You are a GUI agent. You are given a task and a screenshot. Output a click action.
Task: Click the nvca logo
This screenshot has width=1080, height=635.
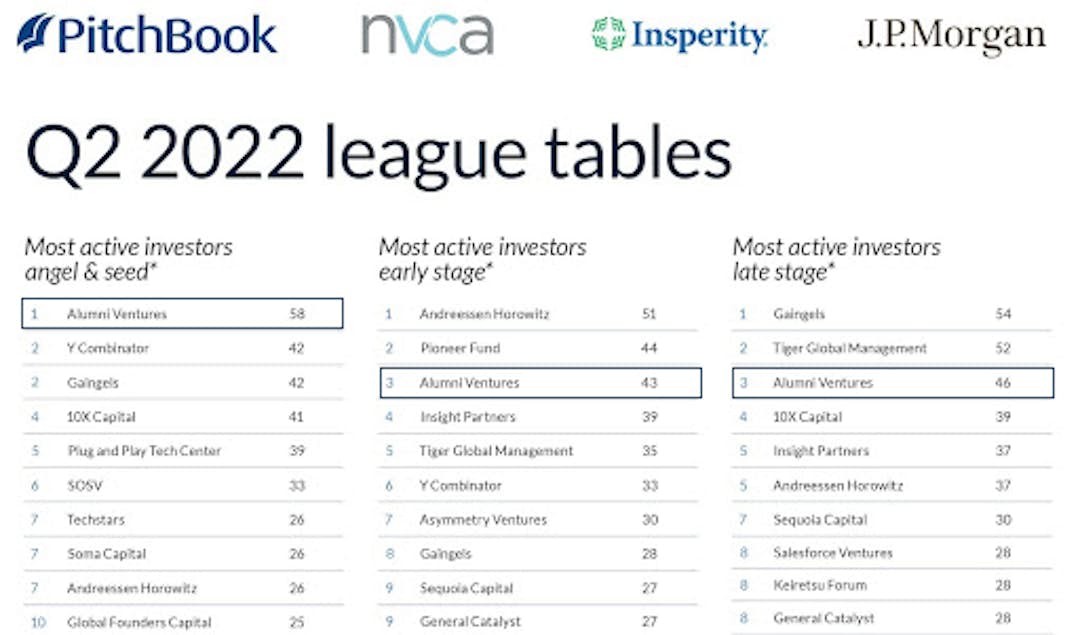coord(427,35)
